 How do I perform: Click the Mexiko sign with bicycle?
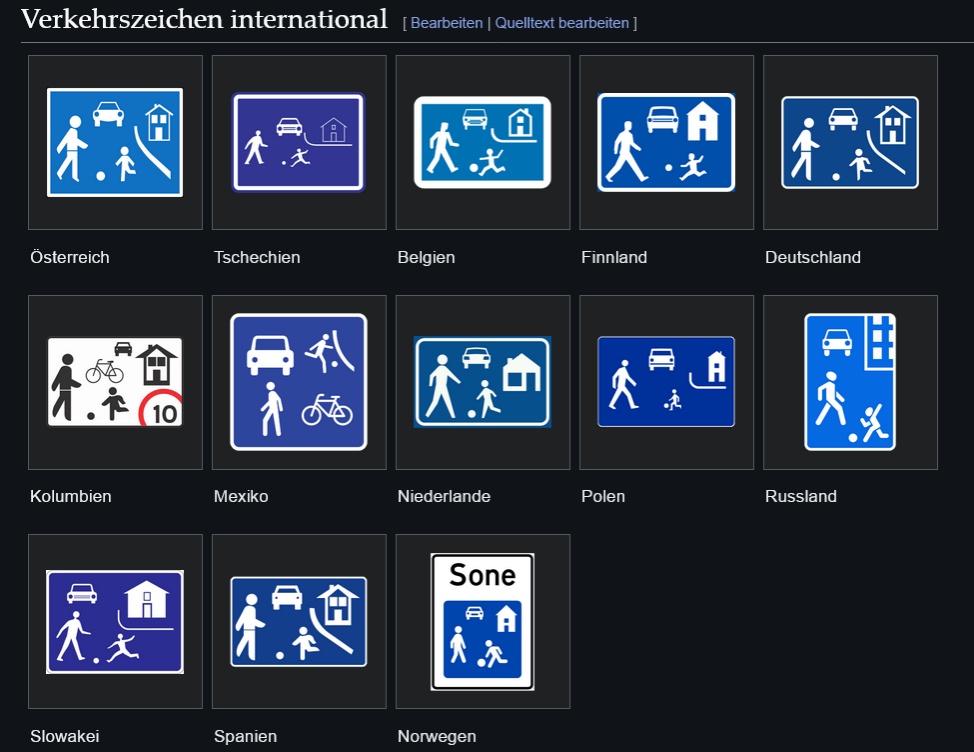tap(299, 382)
